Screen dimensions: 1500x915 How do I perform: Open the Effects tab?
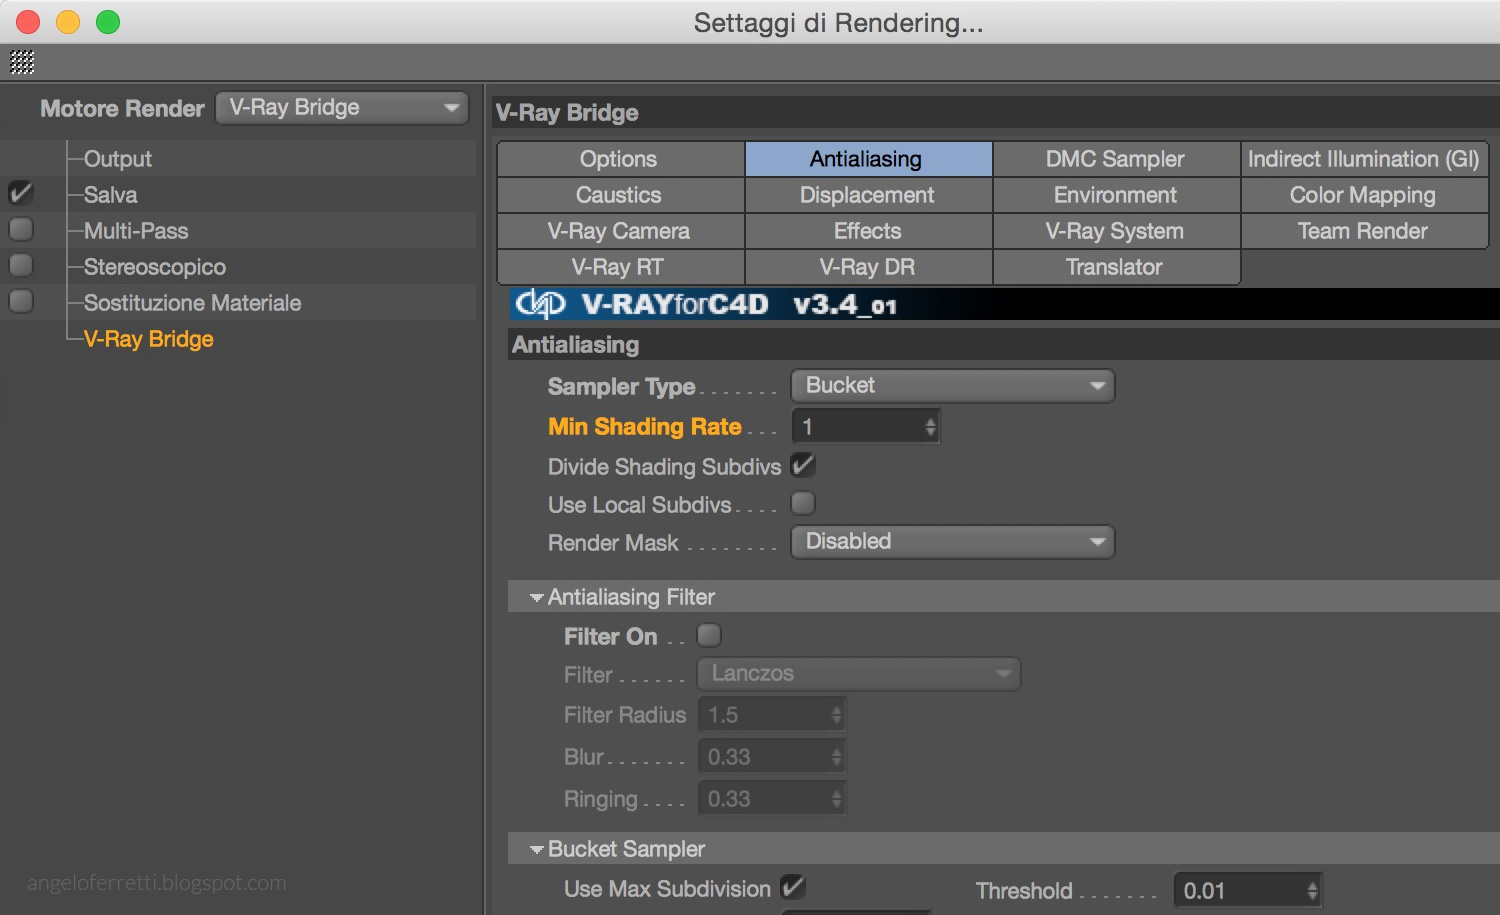(868, 231)
